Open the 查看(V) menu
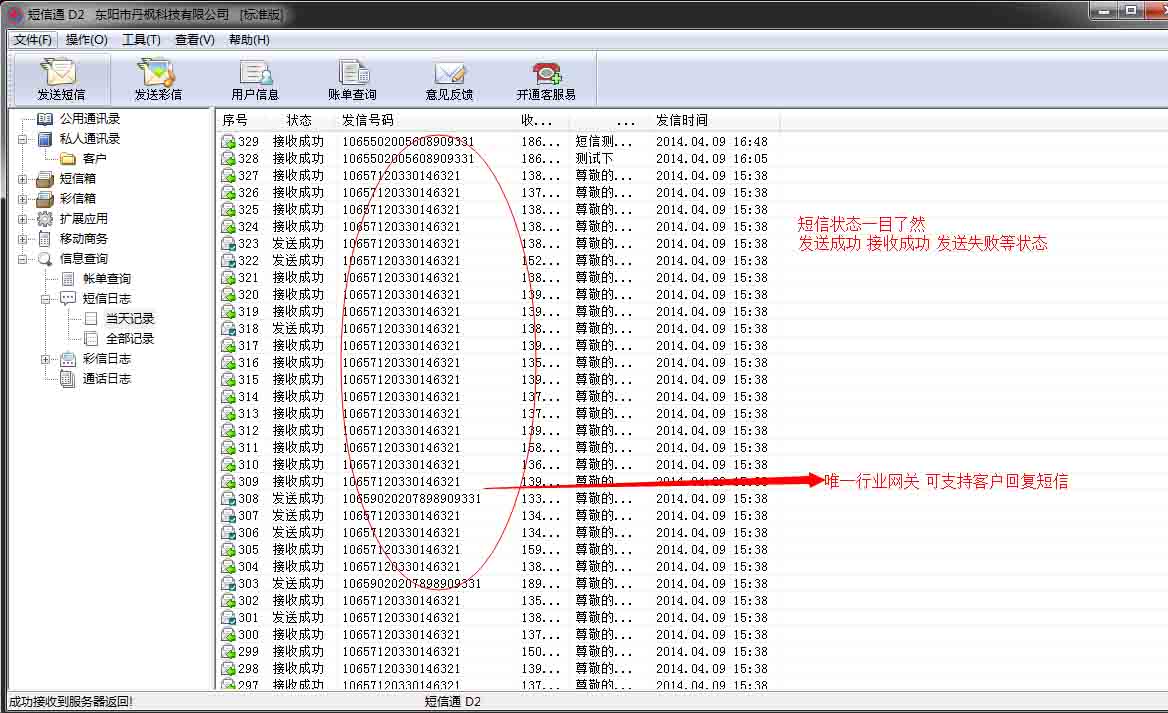 (193, 39)
